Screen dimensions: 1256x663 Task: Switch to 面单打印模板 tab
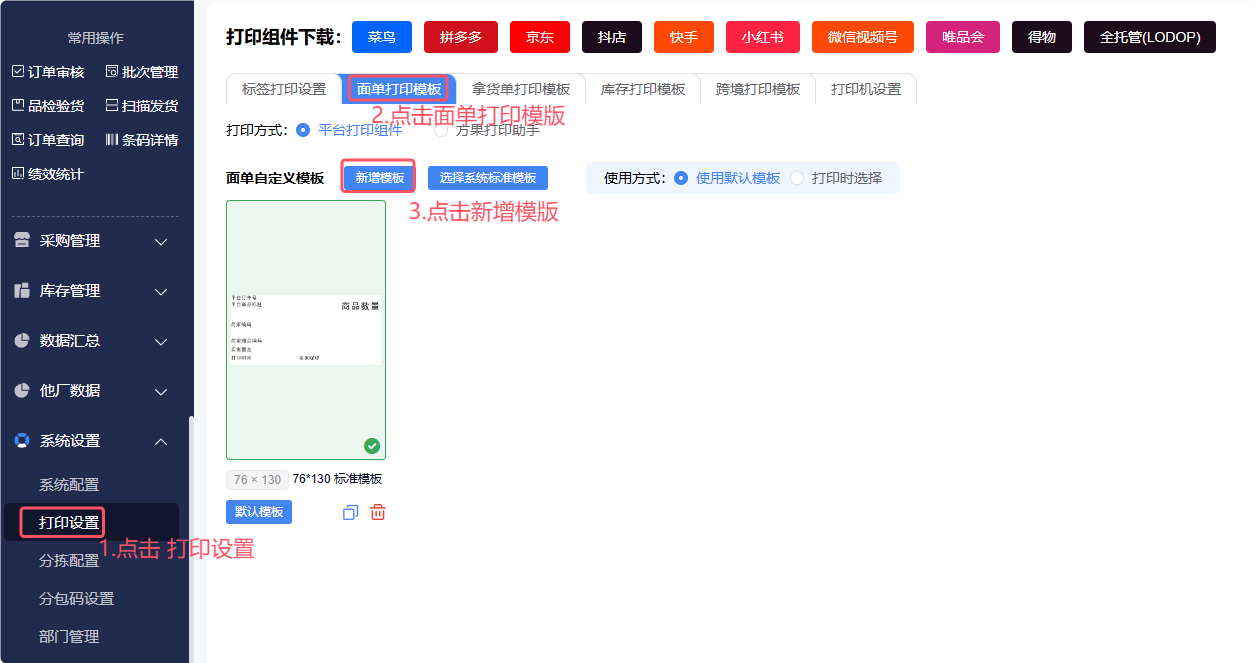click(399, 89)
